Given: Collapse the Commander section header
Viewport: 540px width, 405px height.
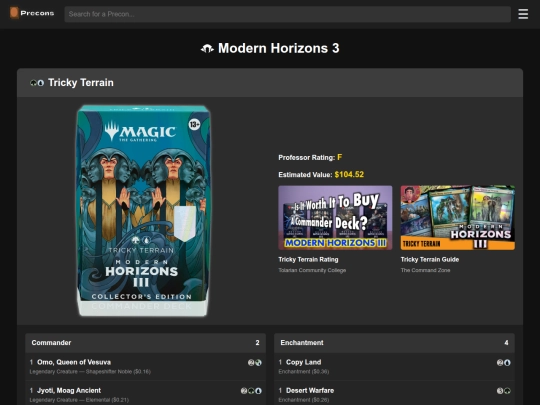Looking at the screenshot, I should (145, 343).
